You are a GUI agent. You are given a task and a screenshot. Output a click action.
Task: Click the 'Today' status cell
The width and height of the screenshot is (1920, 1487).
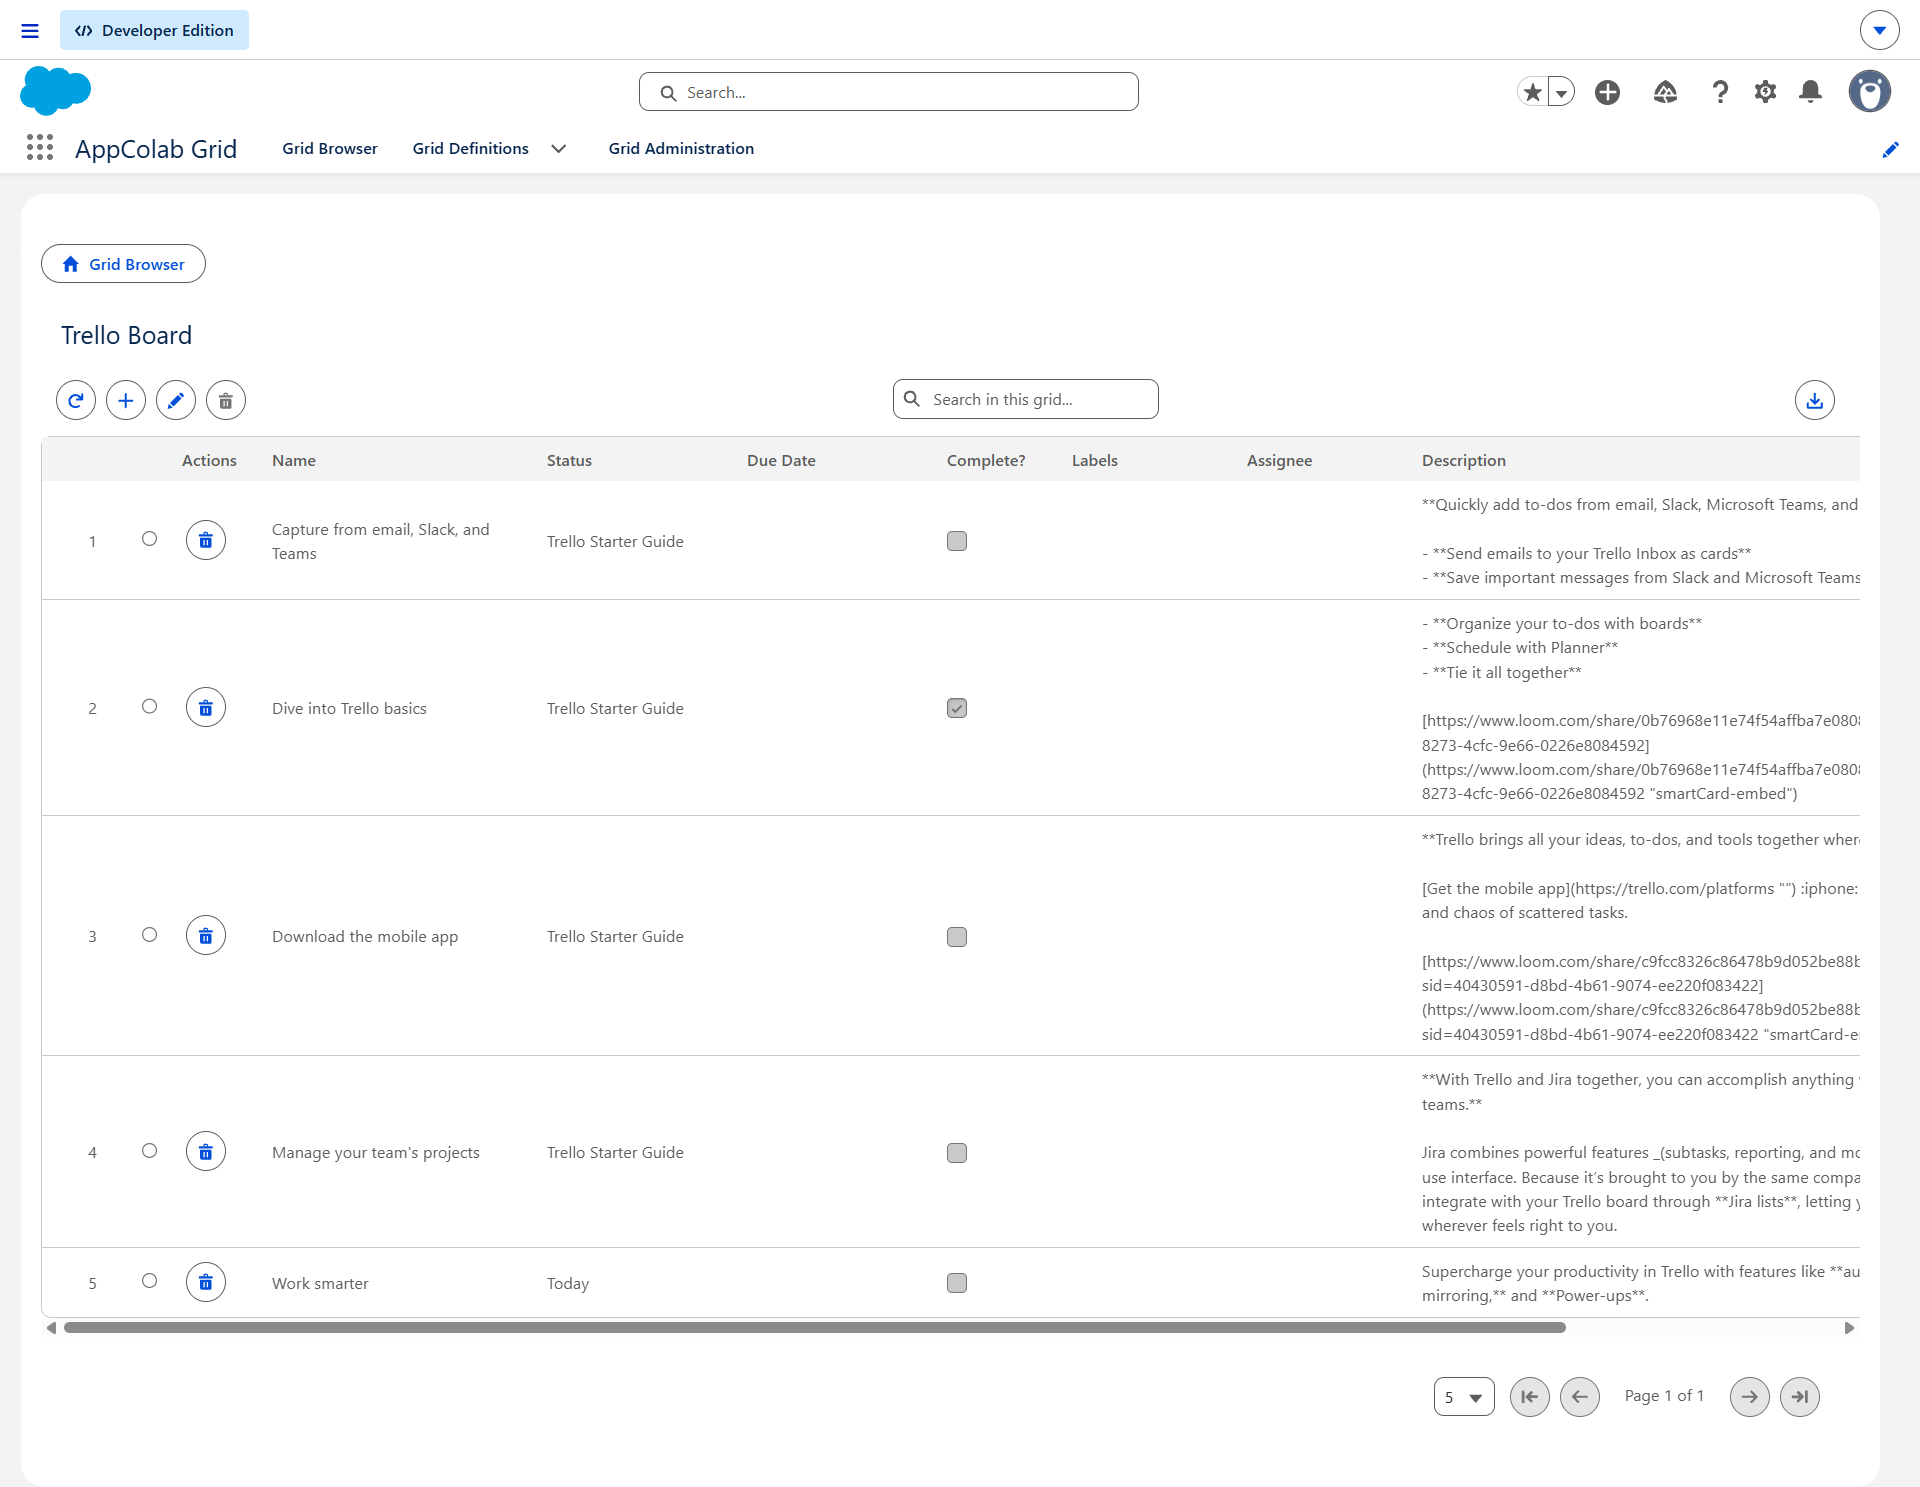click(568, 1283)
